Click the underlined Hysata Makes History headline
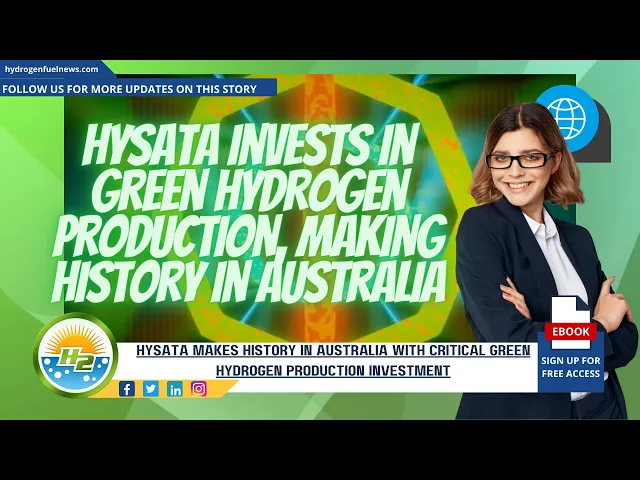The image size is (640, 480). tap(333, 360)
